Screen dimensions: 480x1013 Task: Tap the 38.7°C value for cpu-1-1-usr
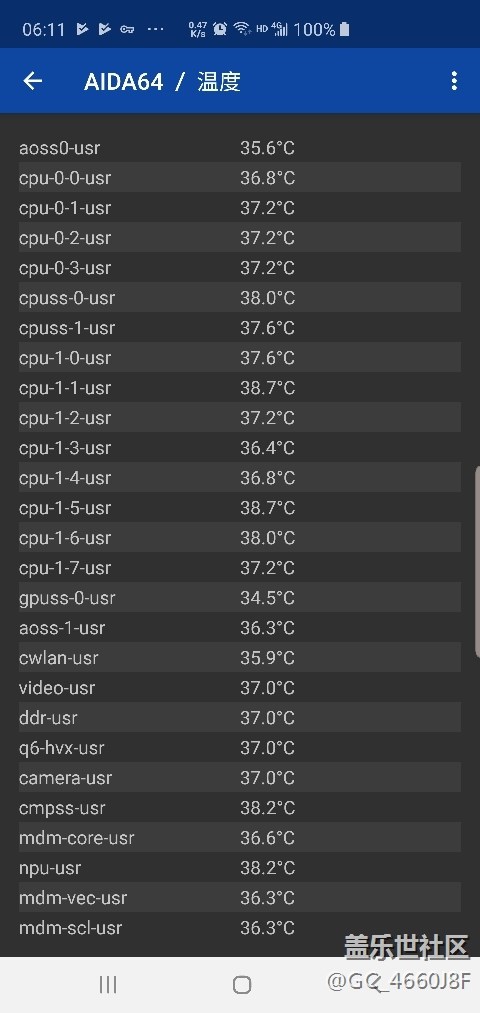[x=267, y=388]
